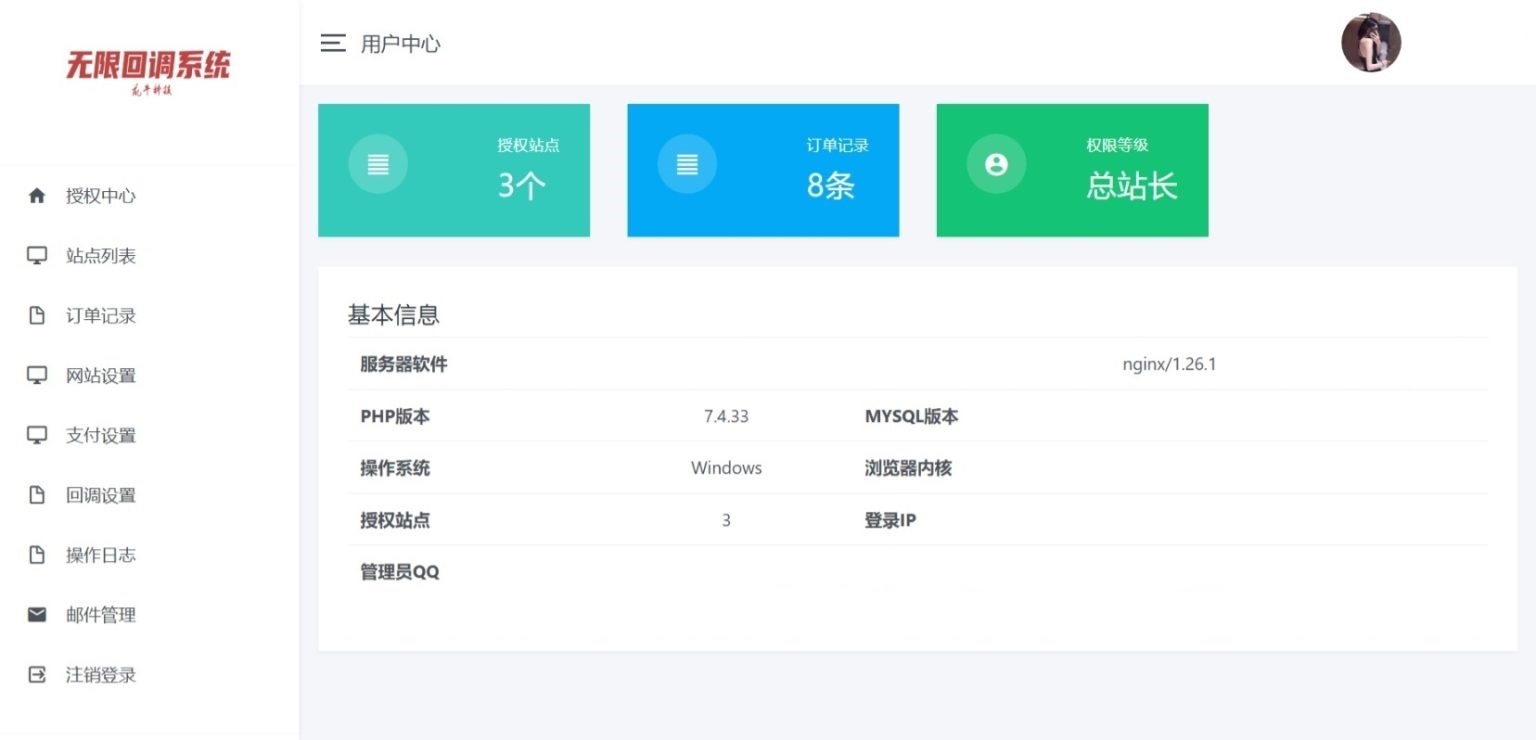The height and width of the screenshot is (740, 1536).
Task: Click the home icon beside 授权中心
Action: click(37, 196)
